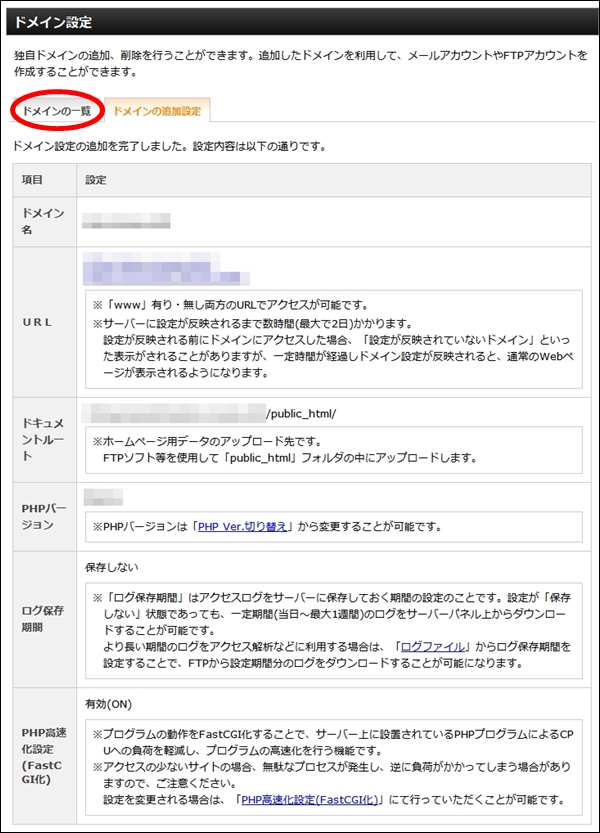Click the /public_html/ path text
The image size is (600, 833).
pyautogui.click(x=301, y=413)
